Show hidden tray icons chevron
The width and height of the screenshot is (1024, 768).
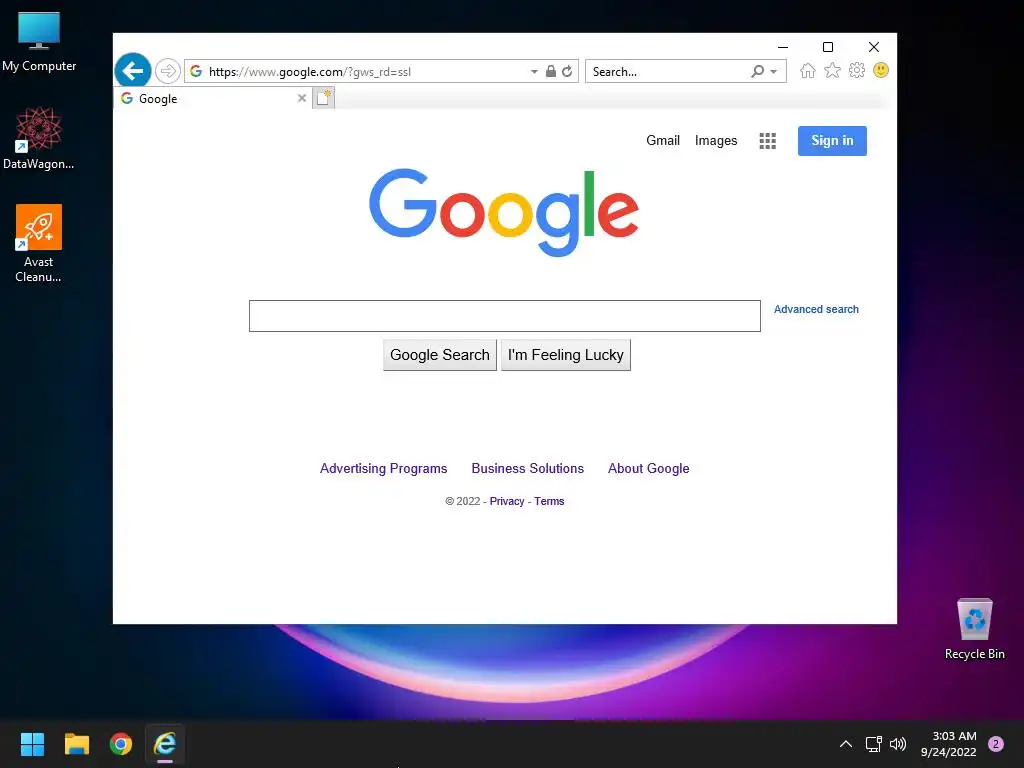point(846,744)
